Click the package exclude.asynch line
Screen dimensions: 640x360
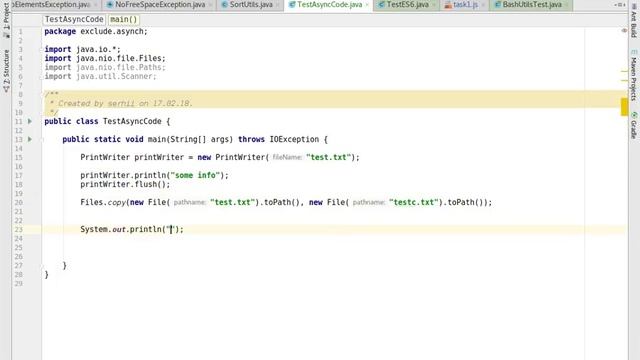click(x=96, y=31)
